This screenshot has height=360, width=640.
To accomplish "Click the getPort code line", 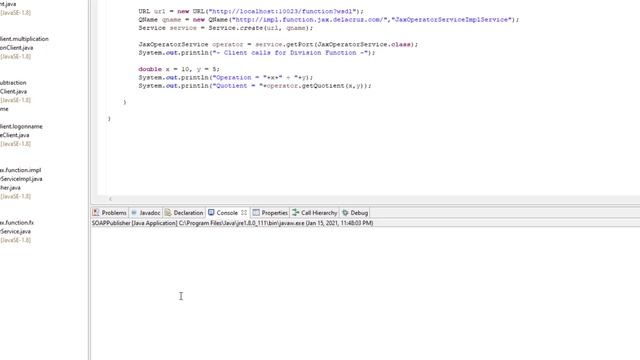I will point(278,44).
